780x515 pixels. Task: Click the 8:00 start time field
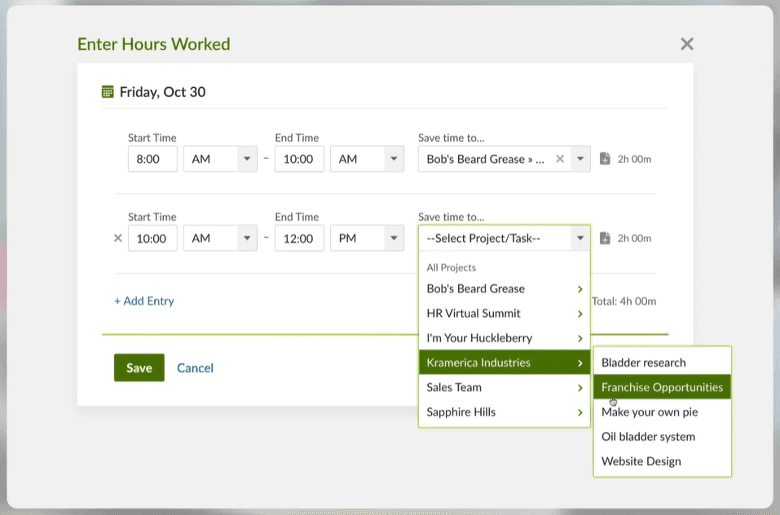[x=152, y=159]
